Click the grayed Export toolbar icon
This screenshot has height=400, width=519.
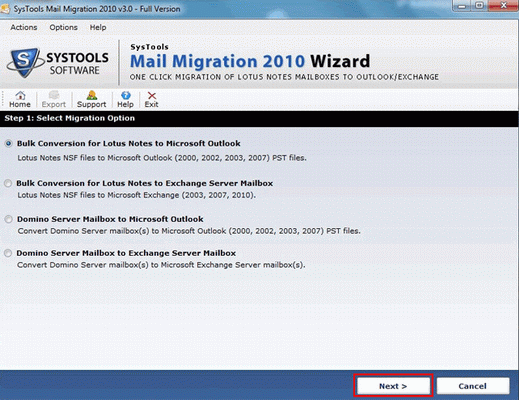(x=53, y=99)
